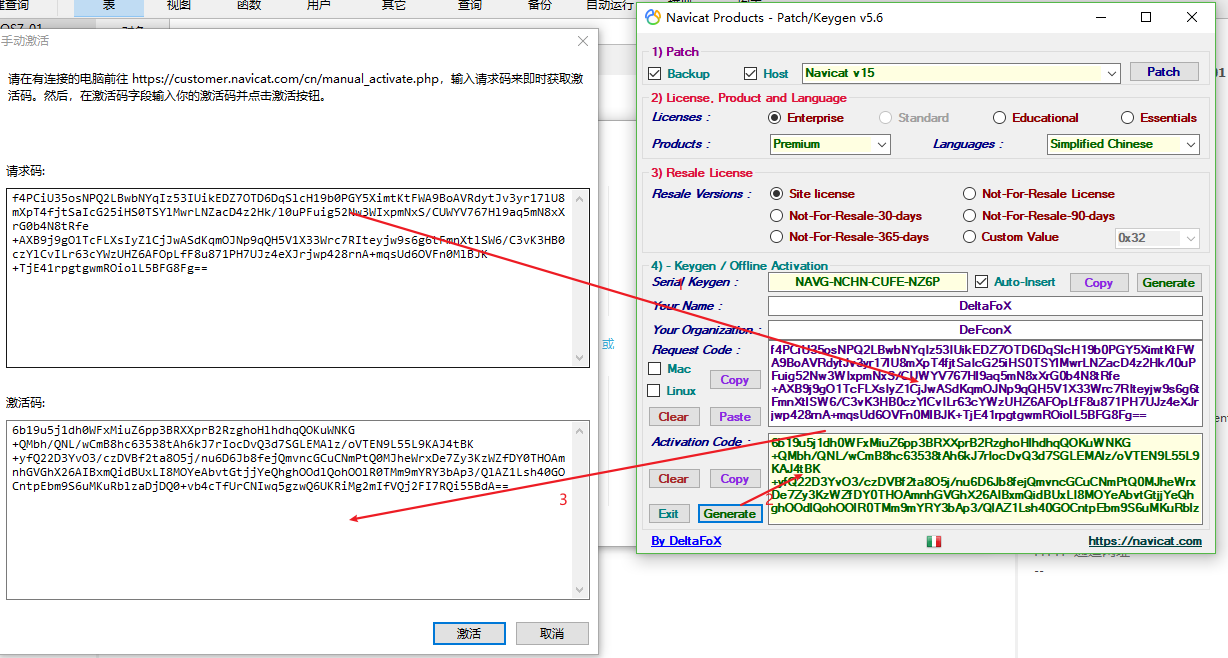Paste into the Request Code field
The height and width of the screenshot is (658, 1228).
pyautogui.click(x=734, y=417)
